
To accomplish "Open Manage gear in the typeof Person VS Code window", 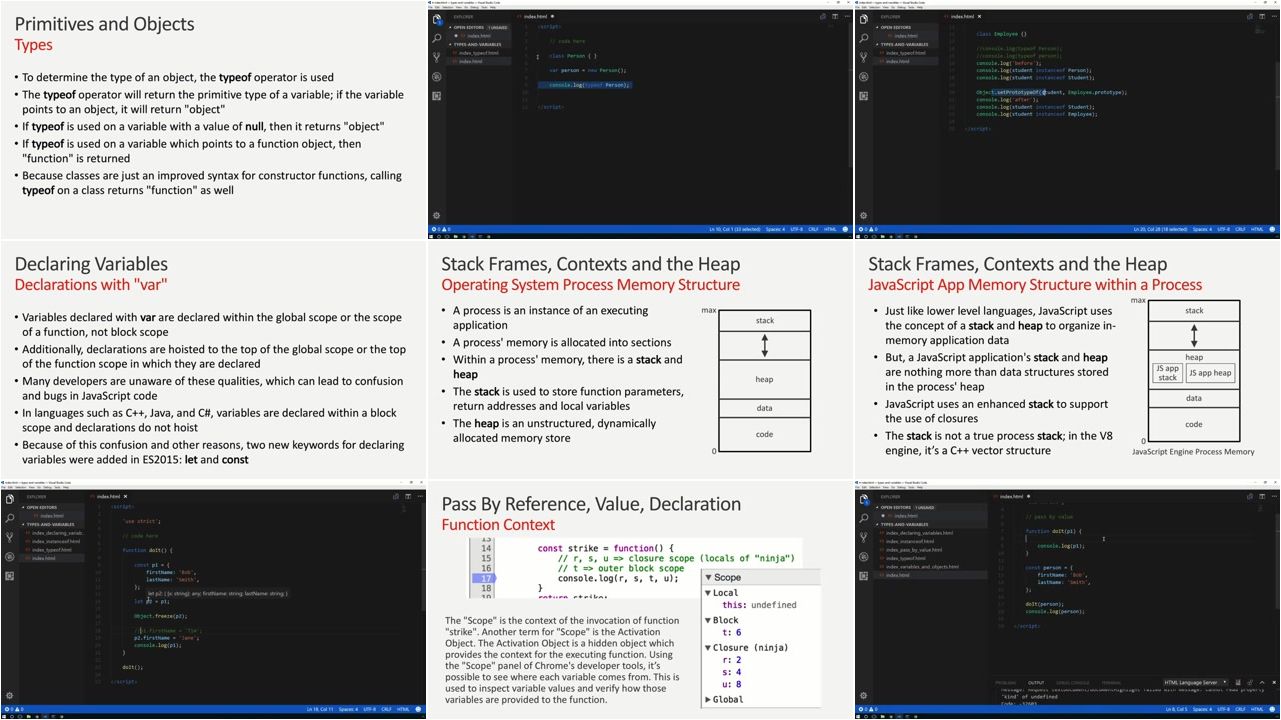I will click(437, 215).
